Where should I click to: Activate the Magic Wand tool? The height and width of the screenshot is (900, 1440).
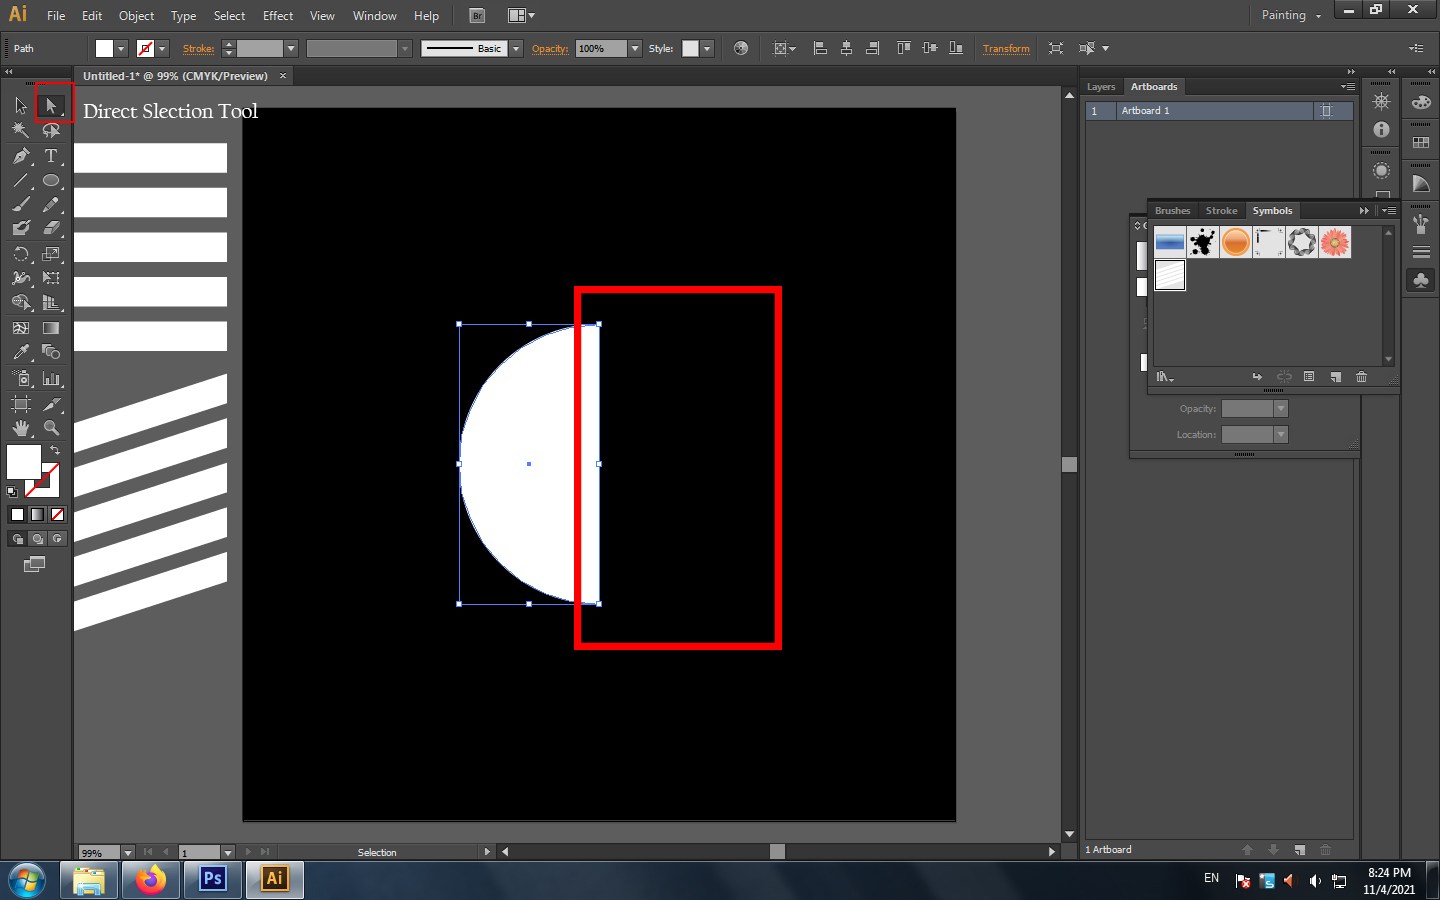tap(21, 130)
